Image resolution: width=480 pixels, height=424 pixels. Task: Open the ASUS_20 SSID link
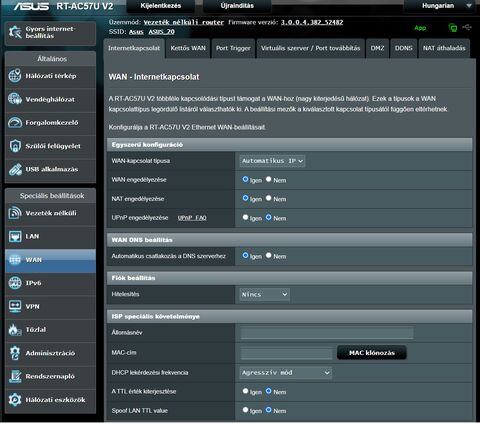point(162,32)
